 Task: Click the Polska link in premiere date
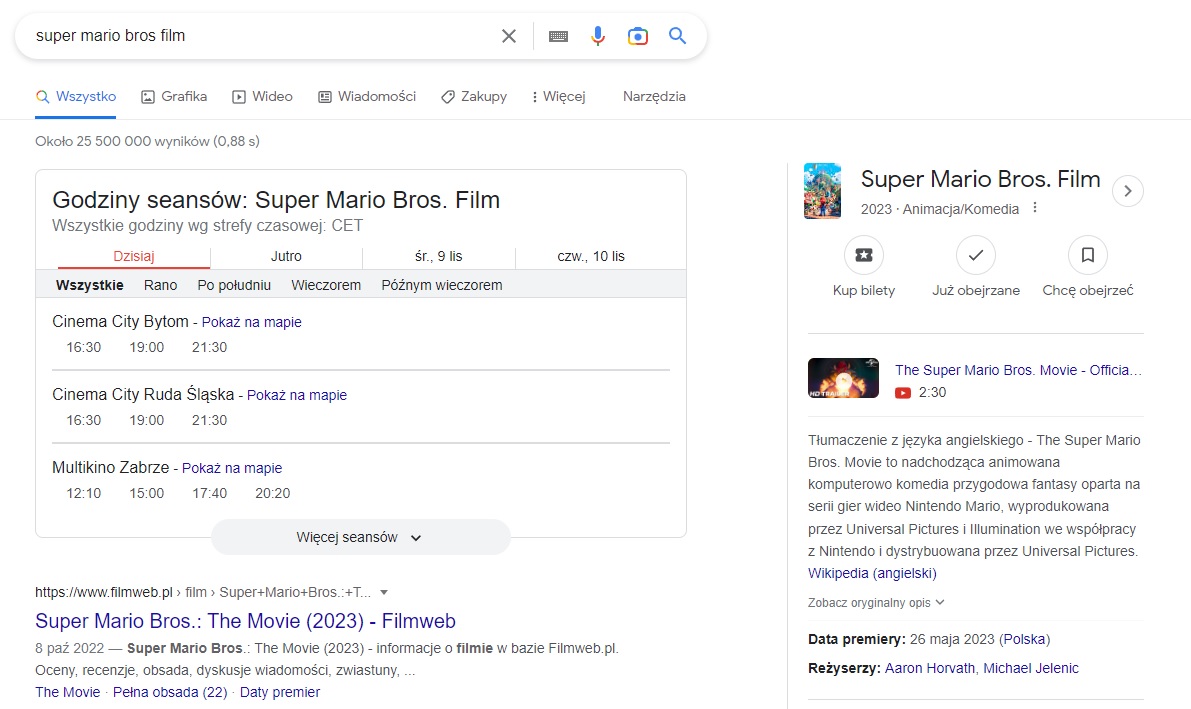pos(1025,639)
